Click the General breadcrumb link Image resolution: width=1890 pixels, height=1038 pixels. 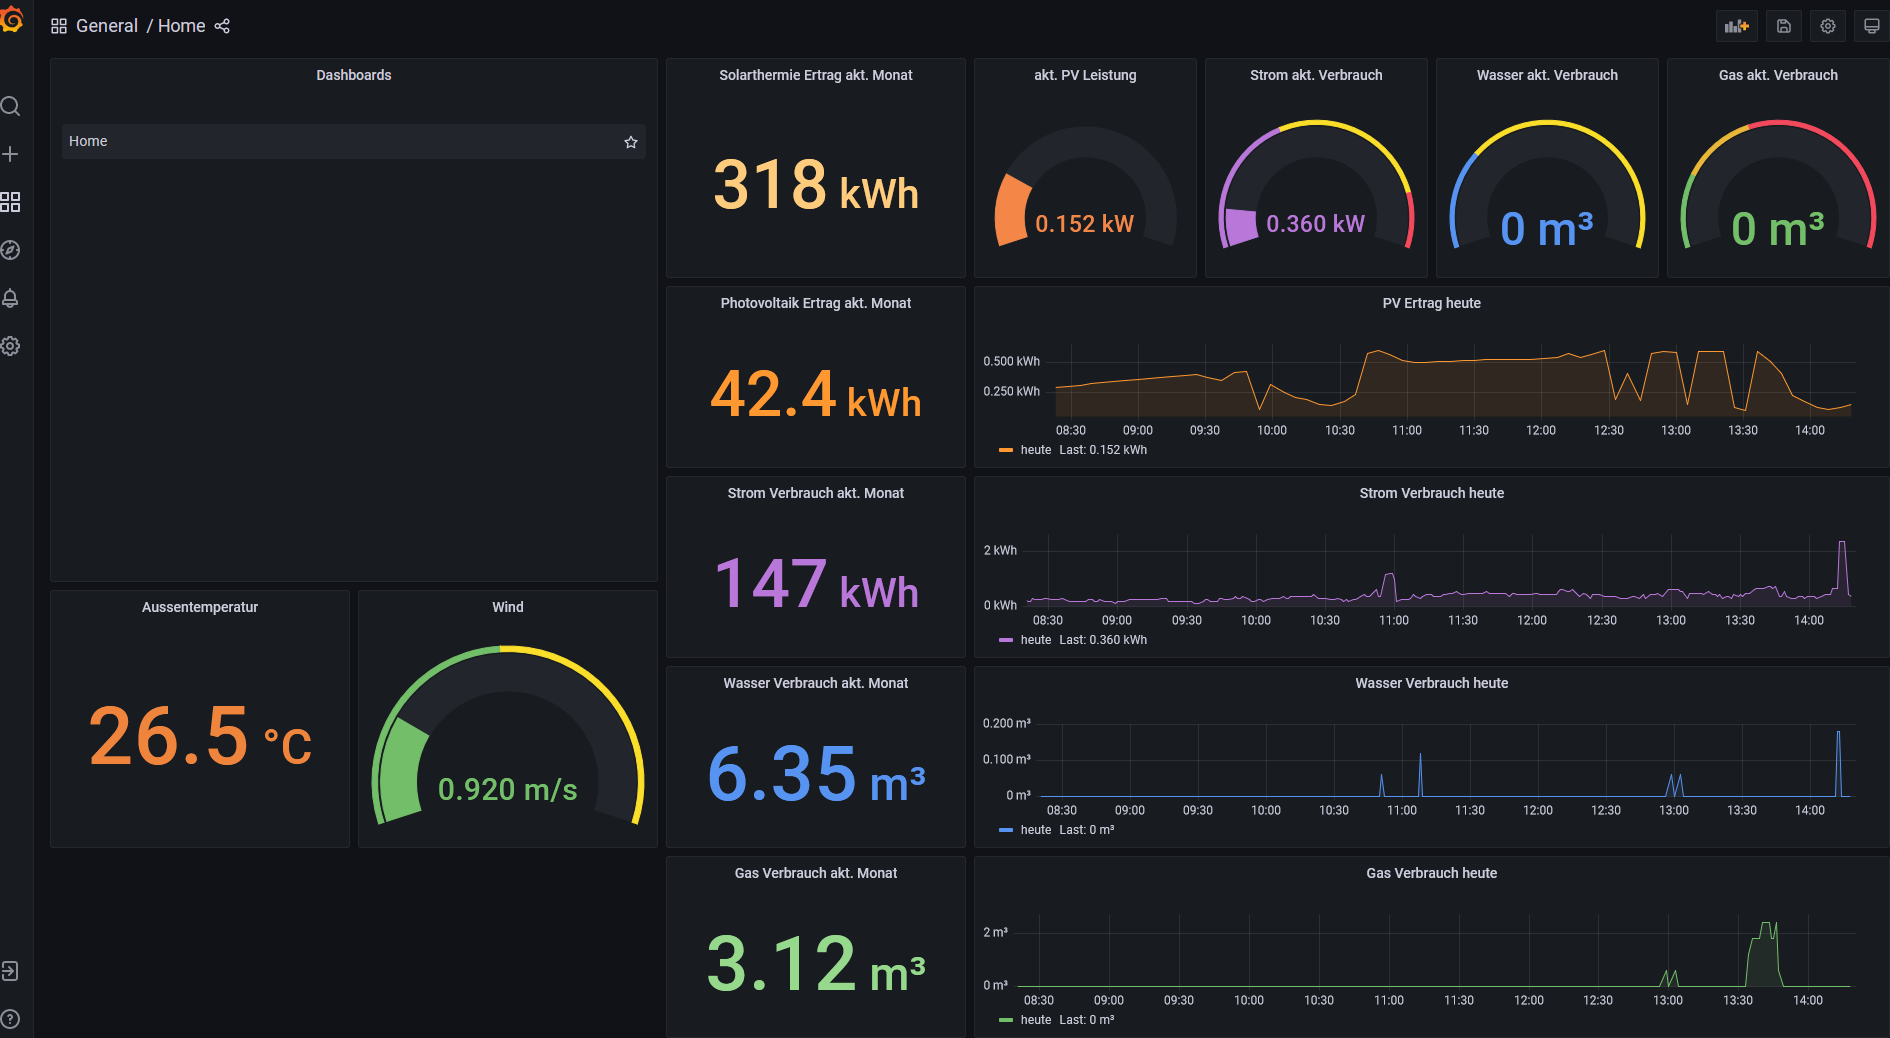(x=107, y=26)
